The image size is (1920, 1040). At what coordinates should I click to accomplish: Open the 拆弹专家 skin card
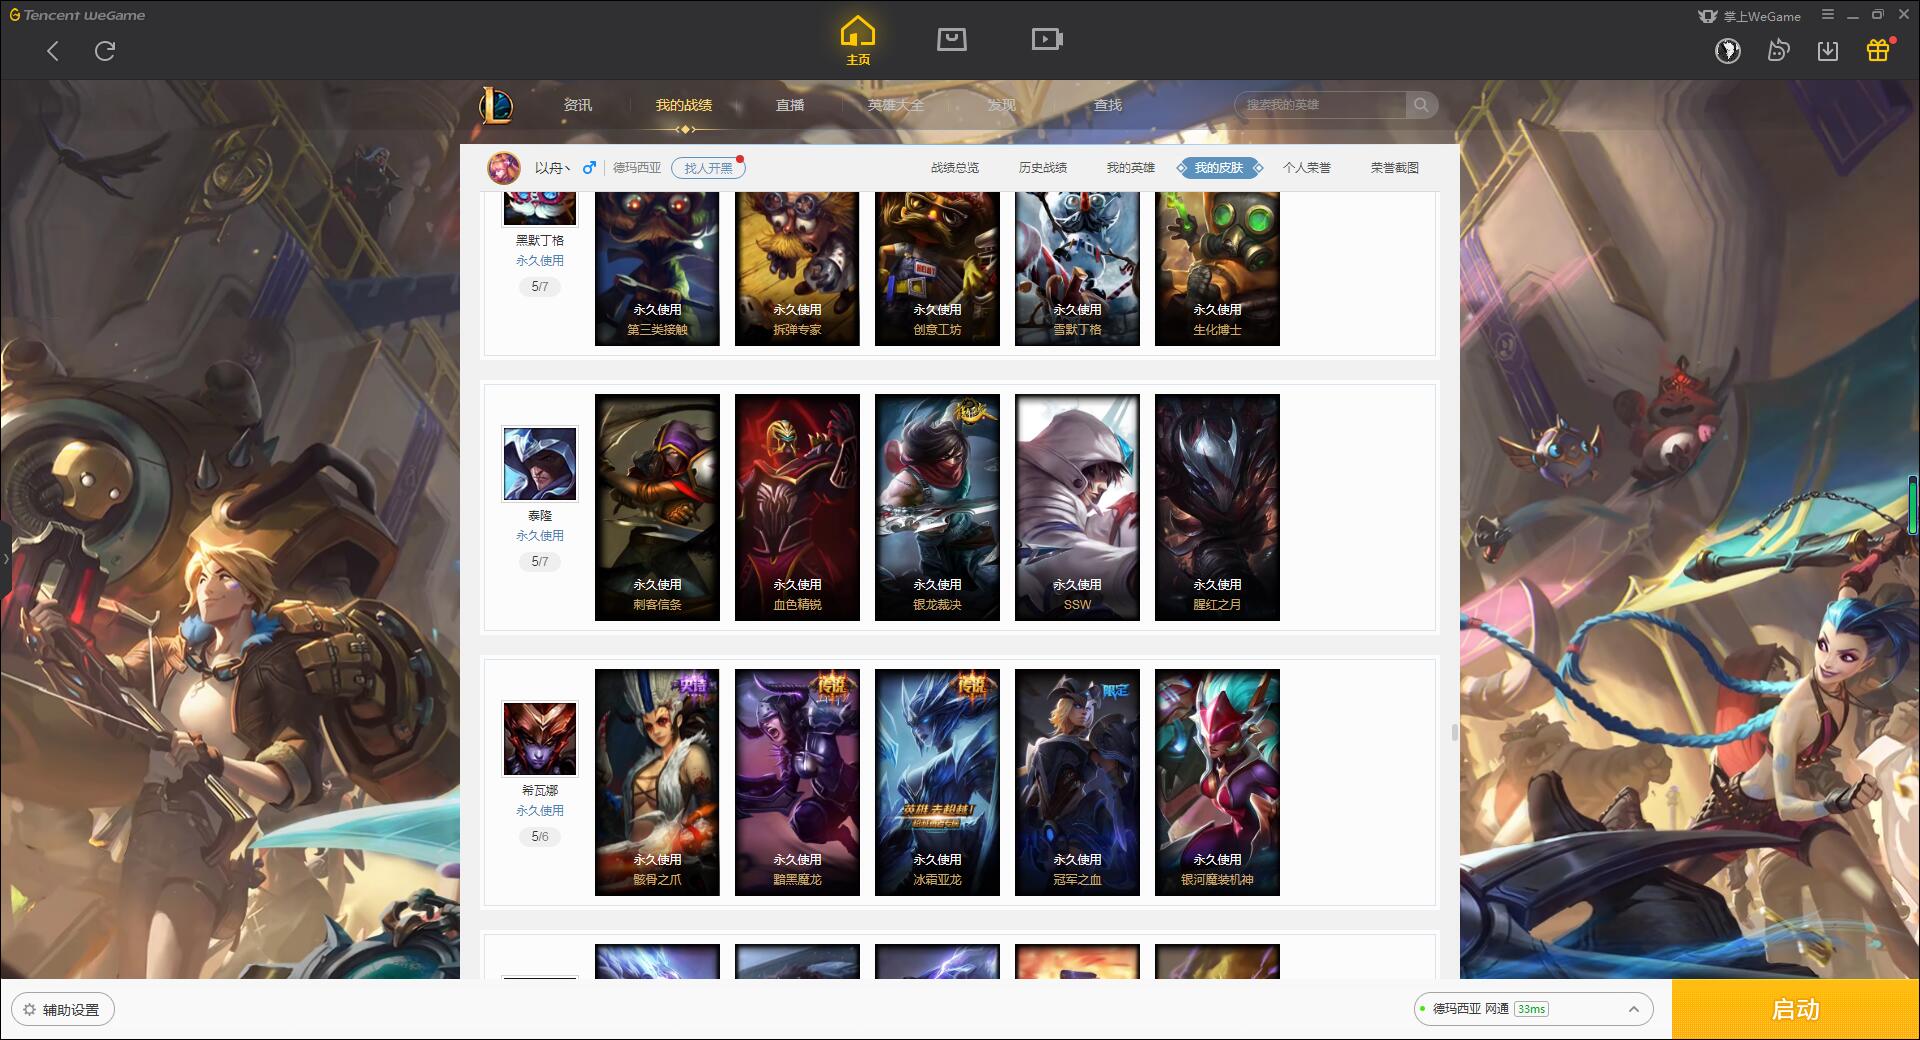tap(797, 269)
